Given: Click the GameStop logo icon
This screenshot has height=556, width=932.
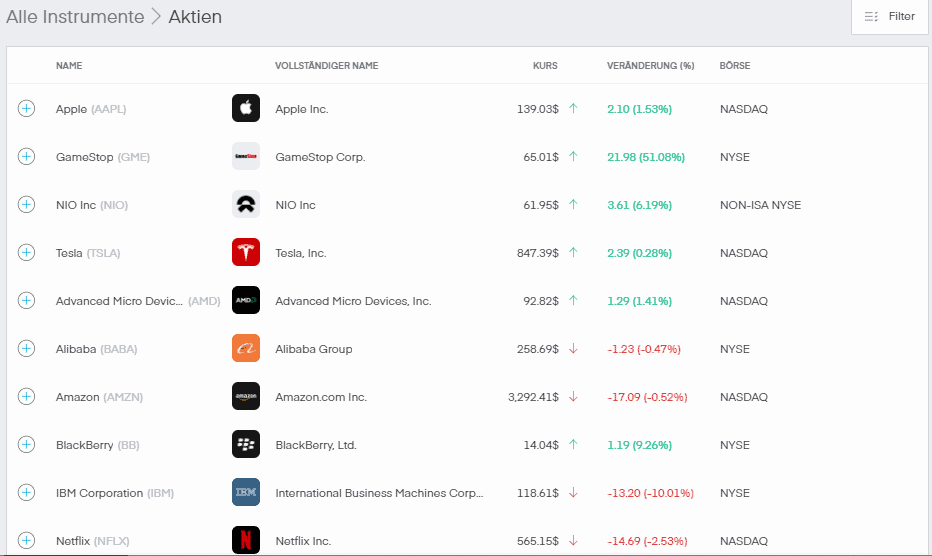Looking at the screenshot, I should (245, 156).
